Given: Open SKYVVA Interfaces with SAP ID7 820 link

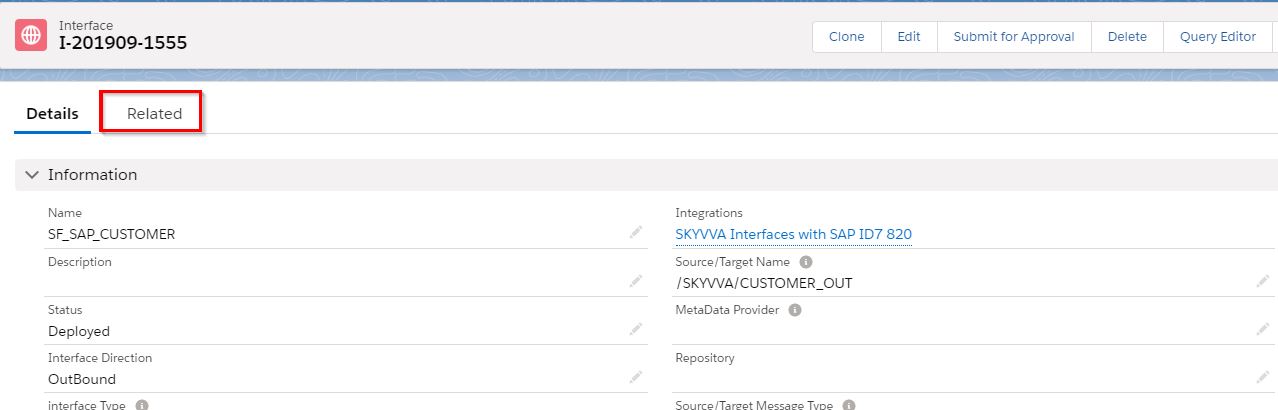Looking at the screenshot, I should (x=793, y=234).
